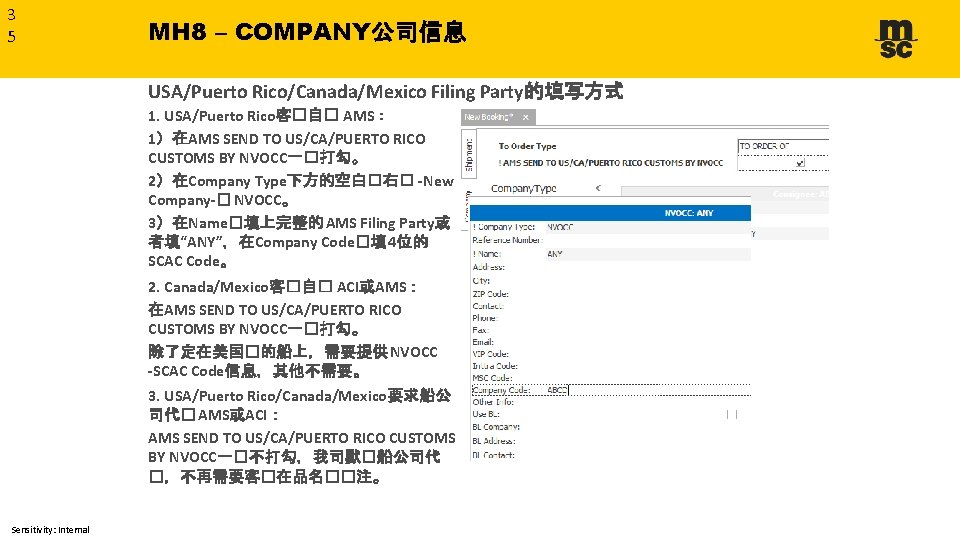960x540 pixels.
Task: Click the ZIP Code label row
Action: 490,294
